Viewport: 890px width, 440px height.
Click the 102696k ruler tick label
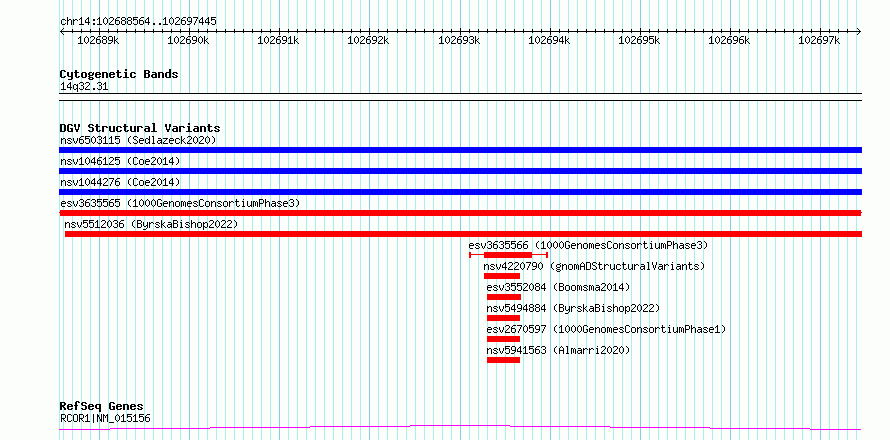(729, 40)
